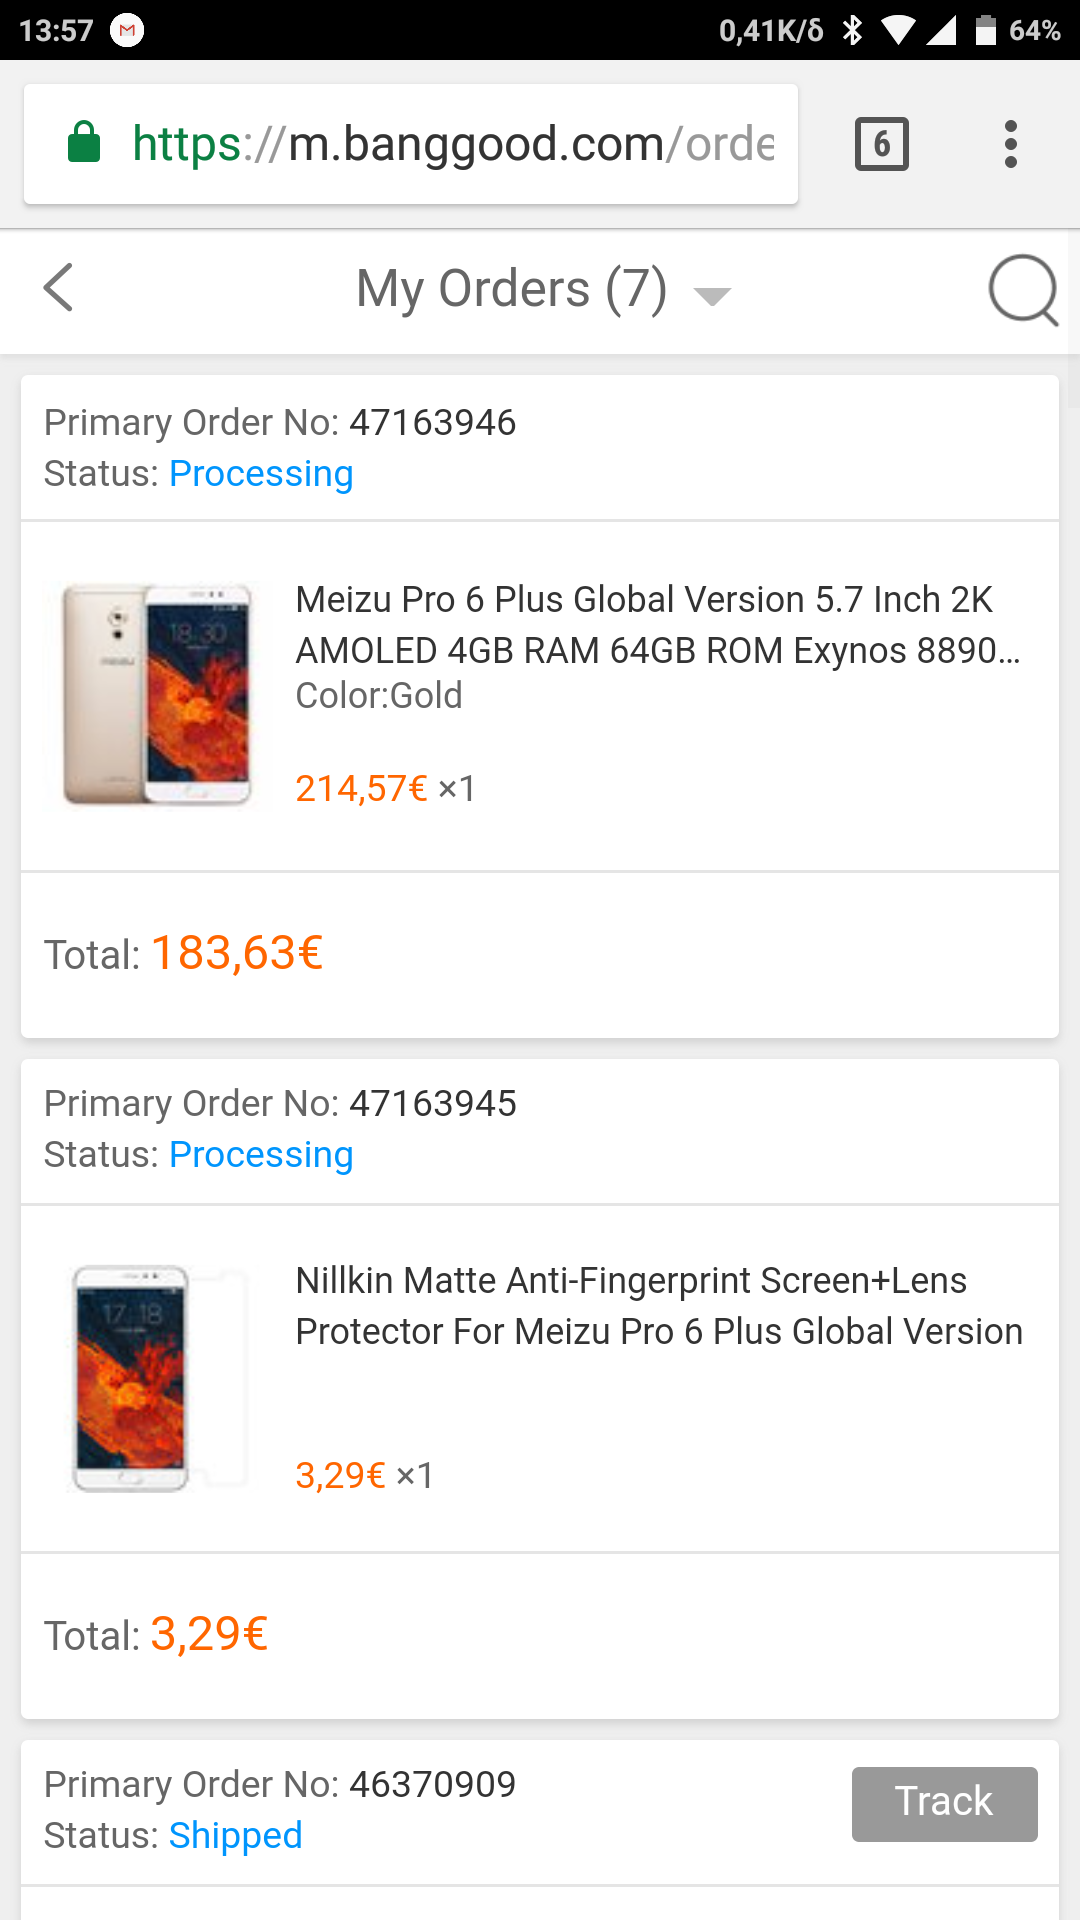Open the browser three-dot overflow menu
Screen dimensions: 1080x1920
[1011, 144]
